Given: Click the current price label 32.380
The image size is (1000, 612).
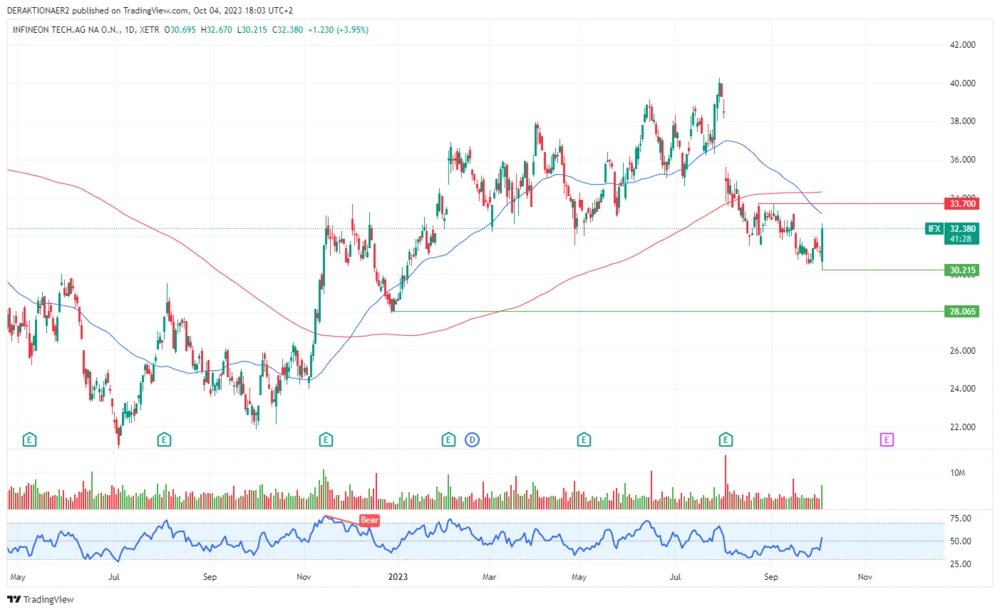Looking at the screenshot, I should [962, 229].
